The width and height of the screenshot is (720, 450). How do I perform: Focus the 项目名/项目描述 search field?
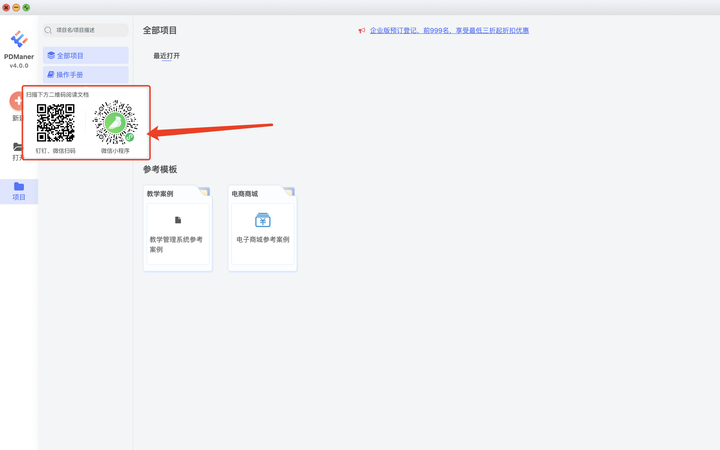coord(86,30)
